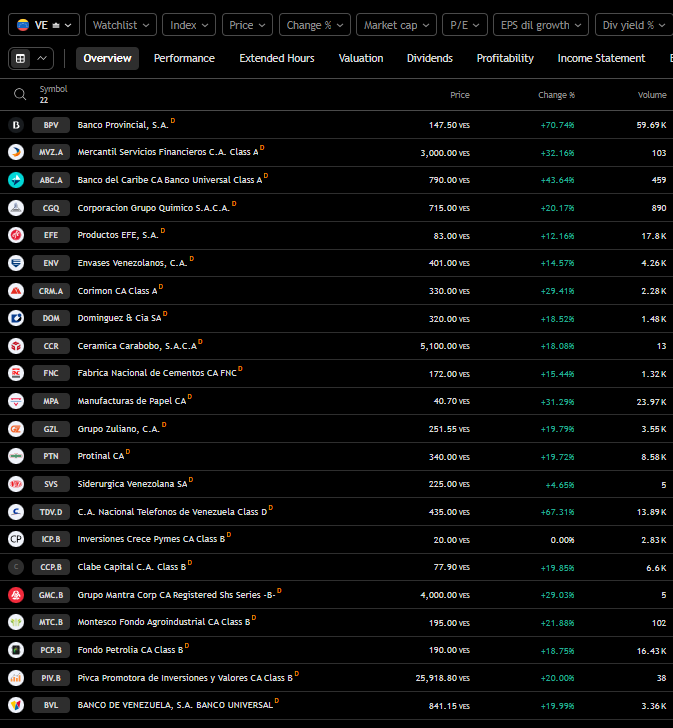The image size is (673, 728).
Task: Click the Banco del Caribe logo icon
Action: (x=16, y=180)
